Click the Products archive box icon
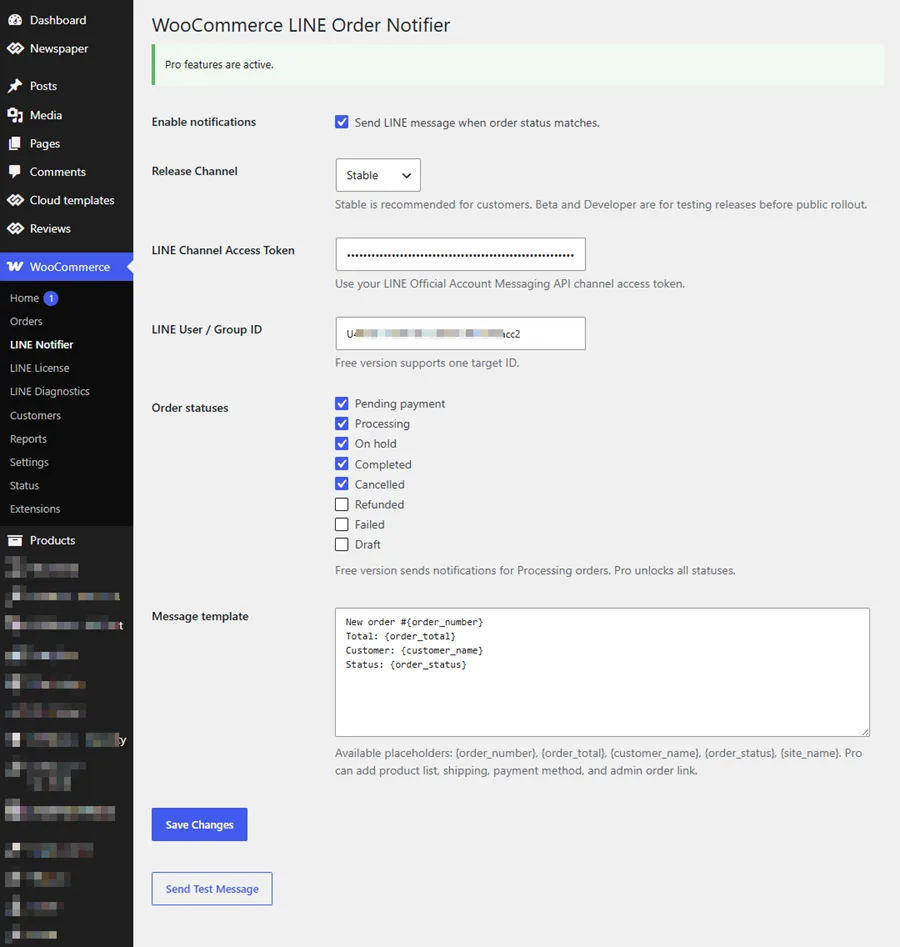This screenshot has height=947, width=900. (15, 540)
